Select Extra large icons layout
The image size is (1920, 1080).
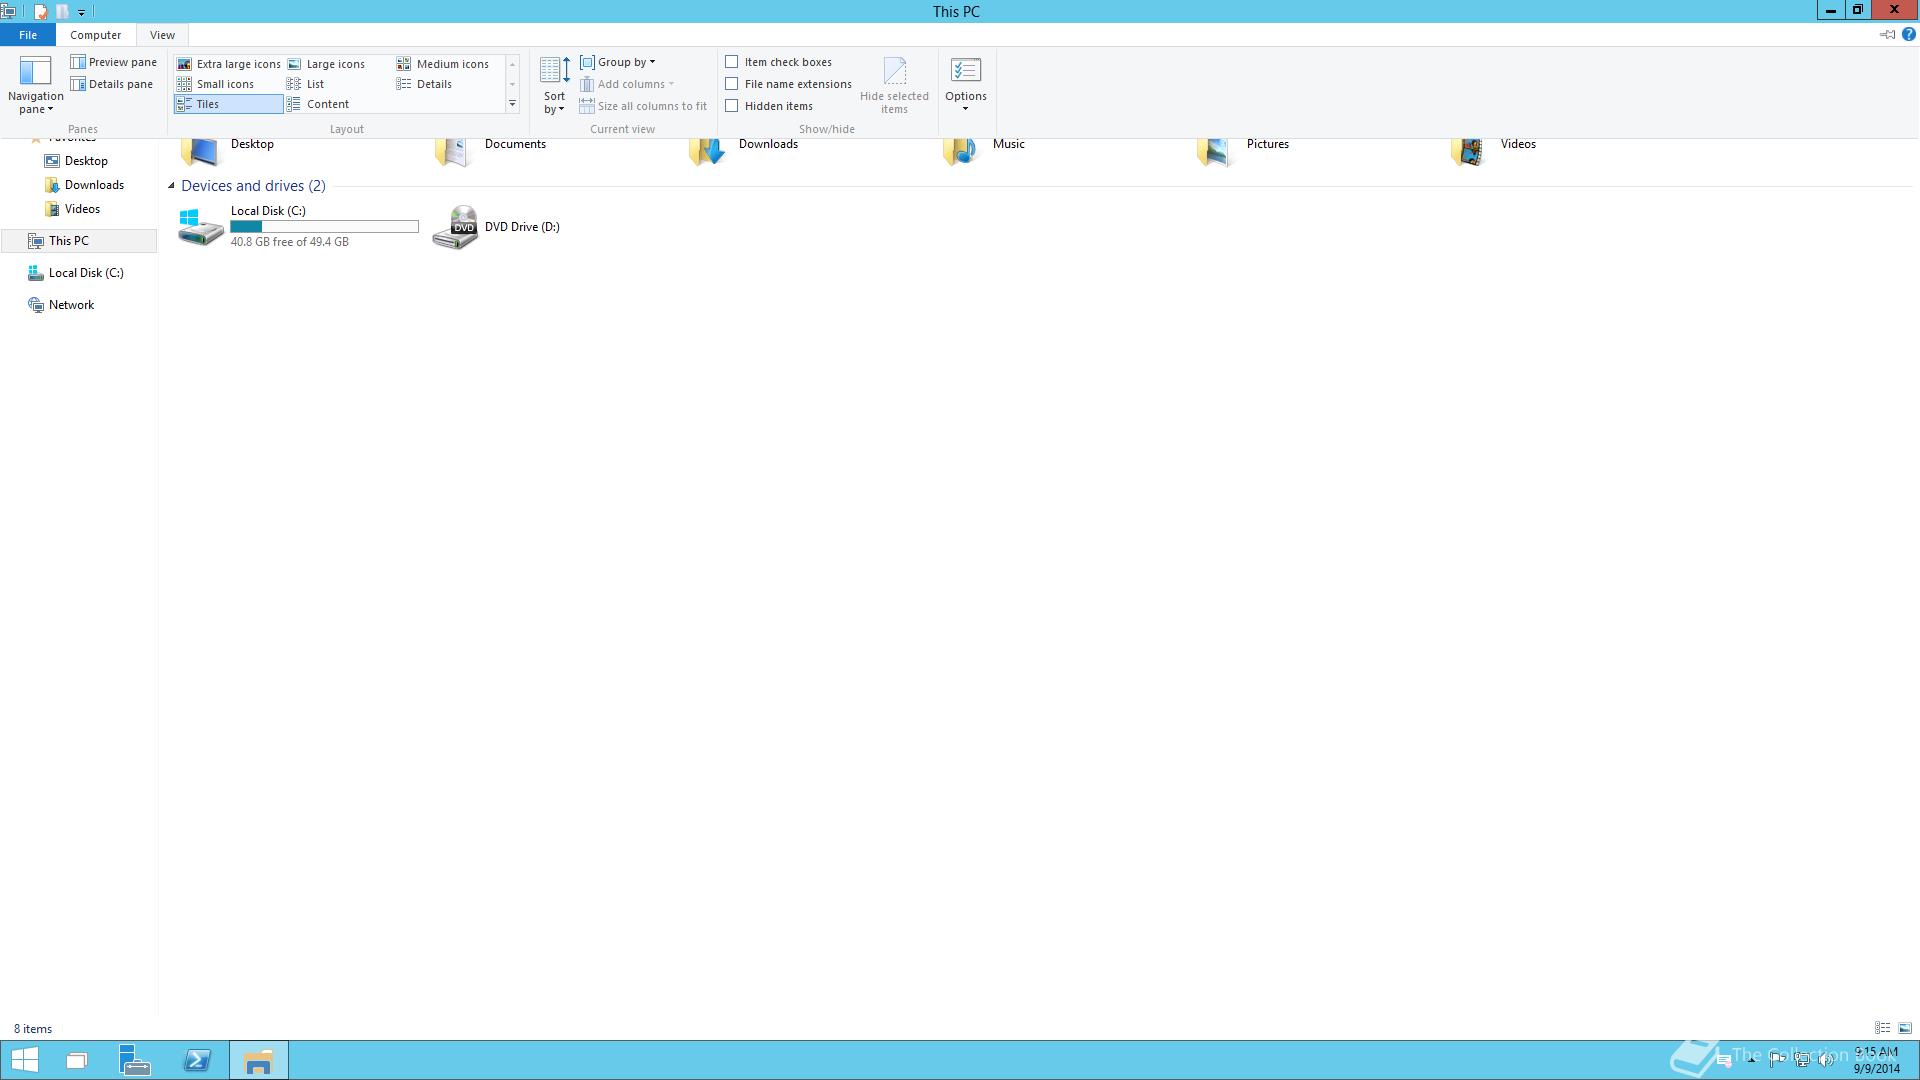pos(228,64)
